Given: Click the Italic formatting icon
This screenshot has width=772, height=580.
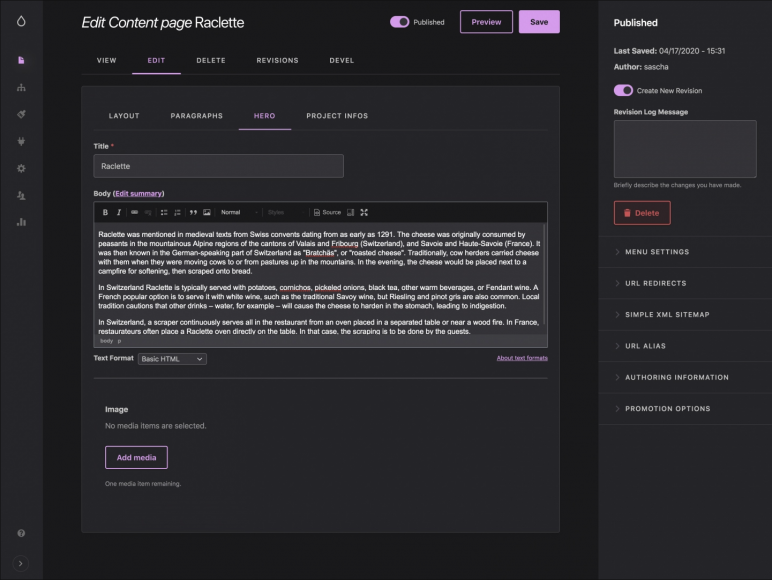Looking at the screenshot, I should click(118, 212).
